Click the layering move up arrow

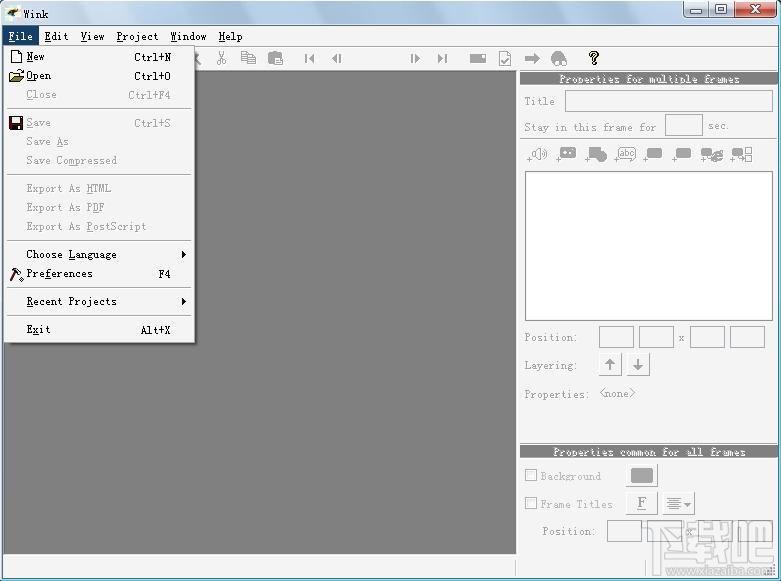tap(610, 365)
